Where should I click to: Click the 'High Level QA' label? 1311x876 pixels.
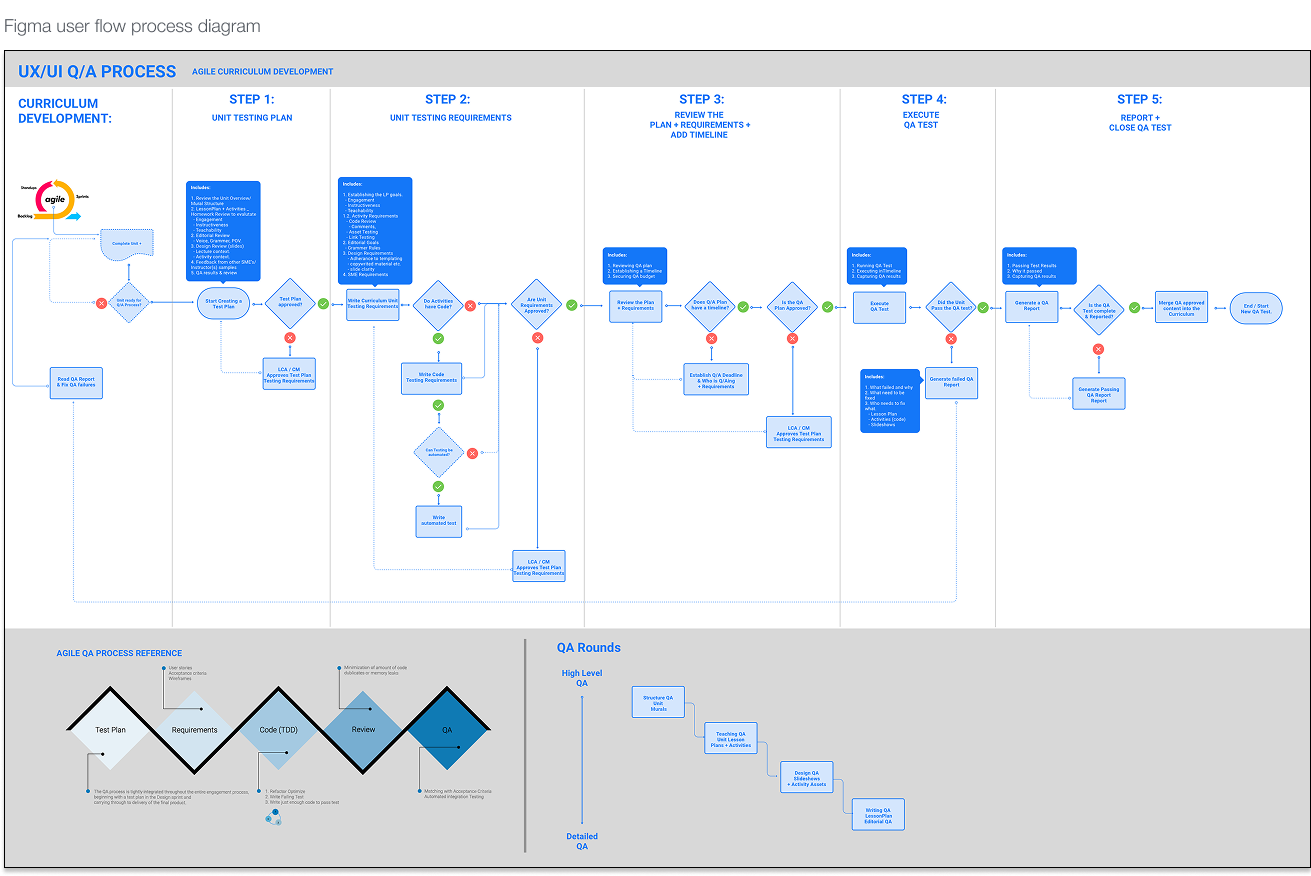(x=582, y=678)
